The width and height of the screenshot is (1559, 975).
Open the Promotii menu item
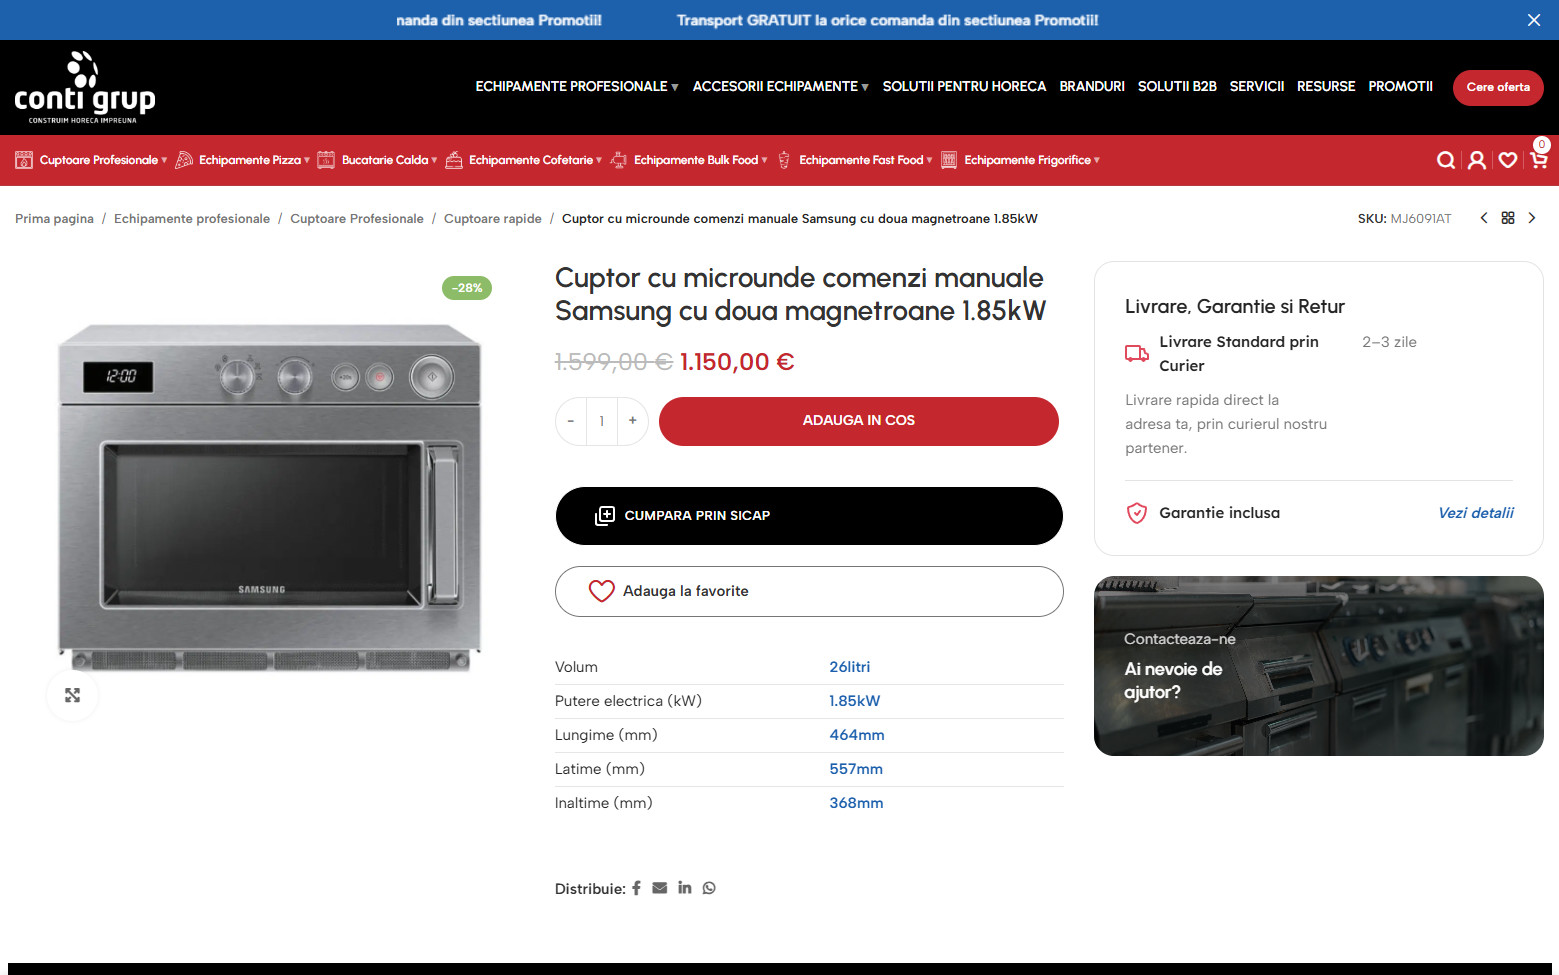click(x=1400, y=87)
